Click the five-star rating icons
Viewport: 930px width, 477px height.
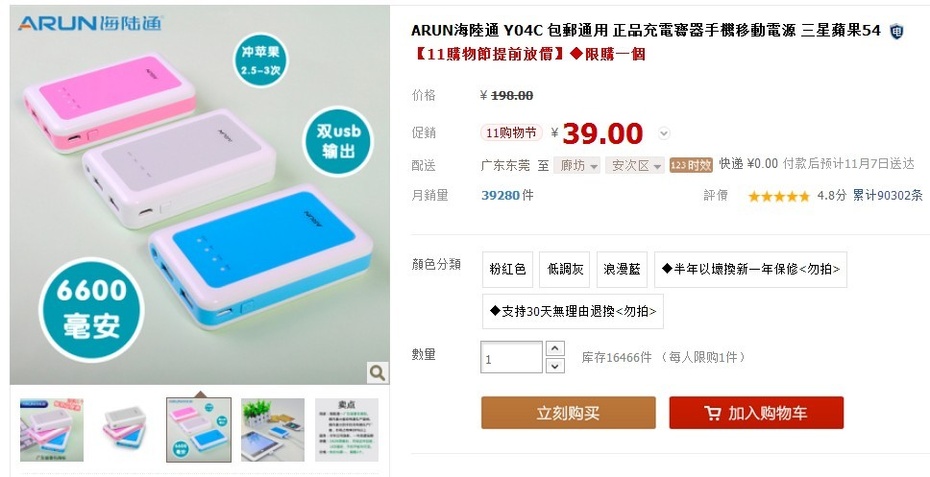[778, 196]
